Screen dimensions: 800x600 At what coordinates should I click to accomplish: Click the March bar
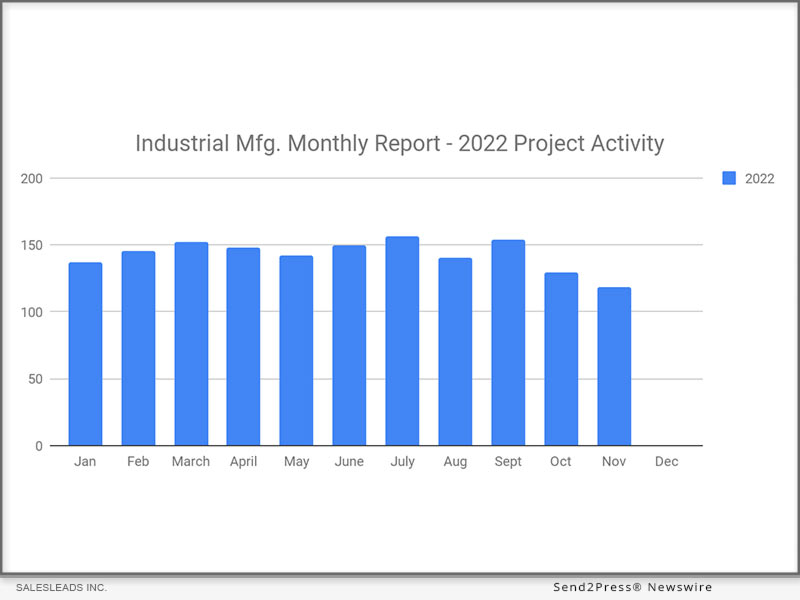tap(191, 344)
